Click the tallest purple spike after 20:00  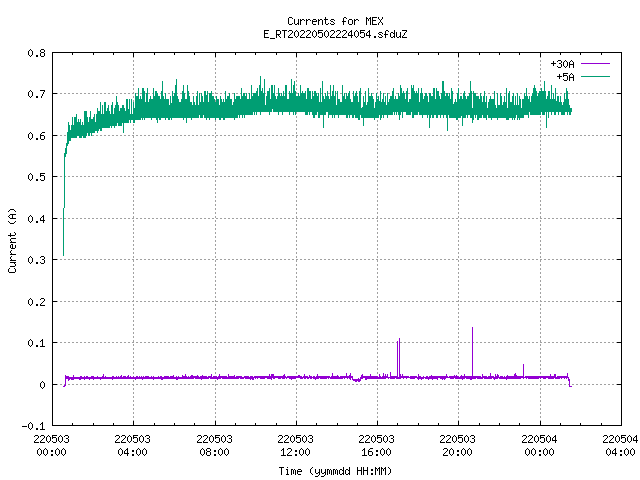[x=473, y=352]
